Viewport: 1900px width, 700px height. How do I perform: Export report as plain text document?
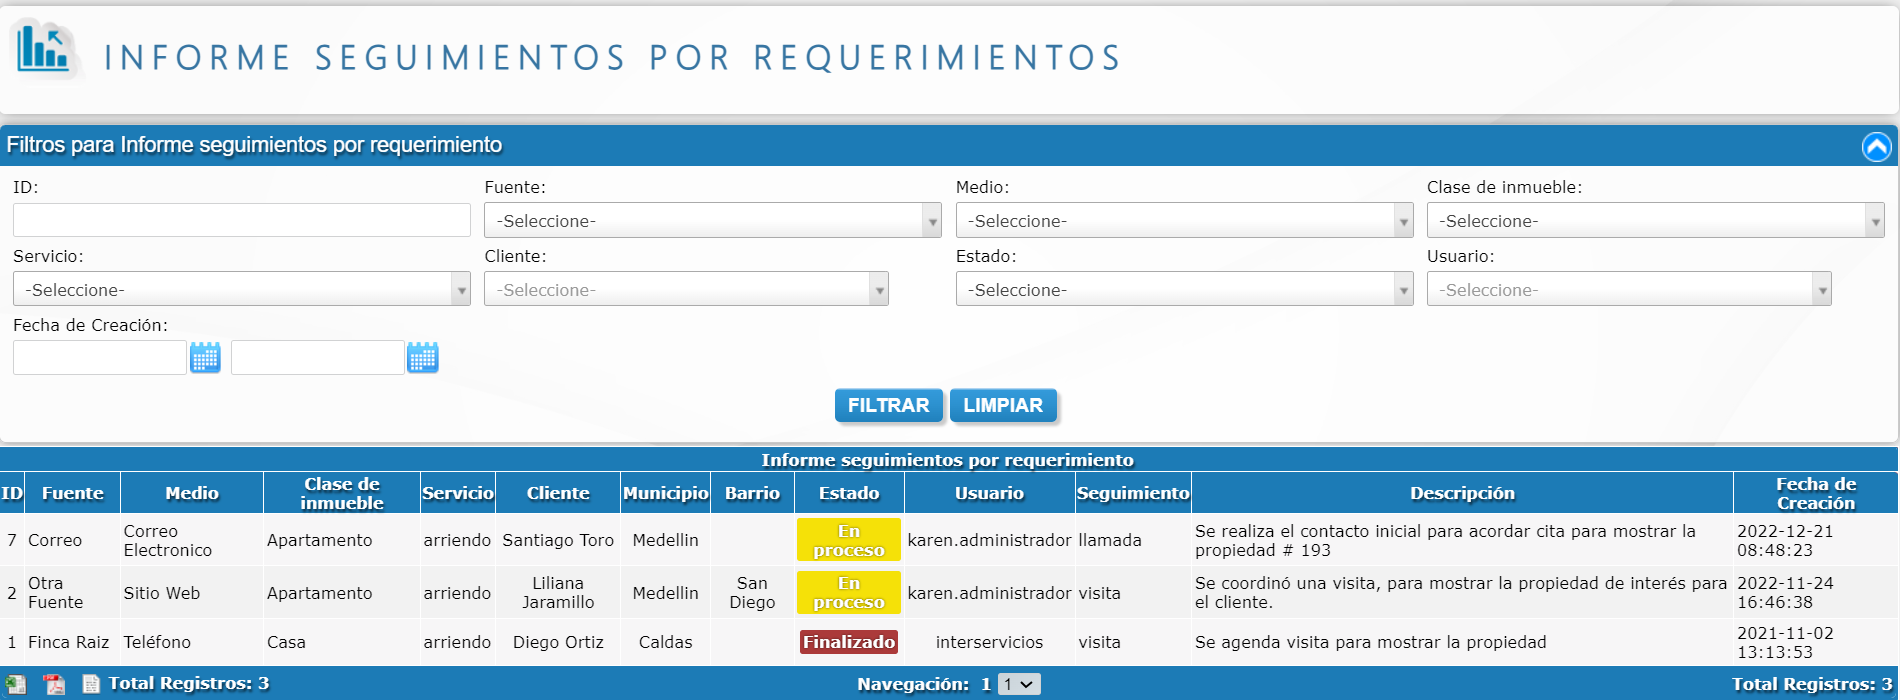(x=91, y=684)
